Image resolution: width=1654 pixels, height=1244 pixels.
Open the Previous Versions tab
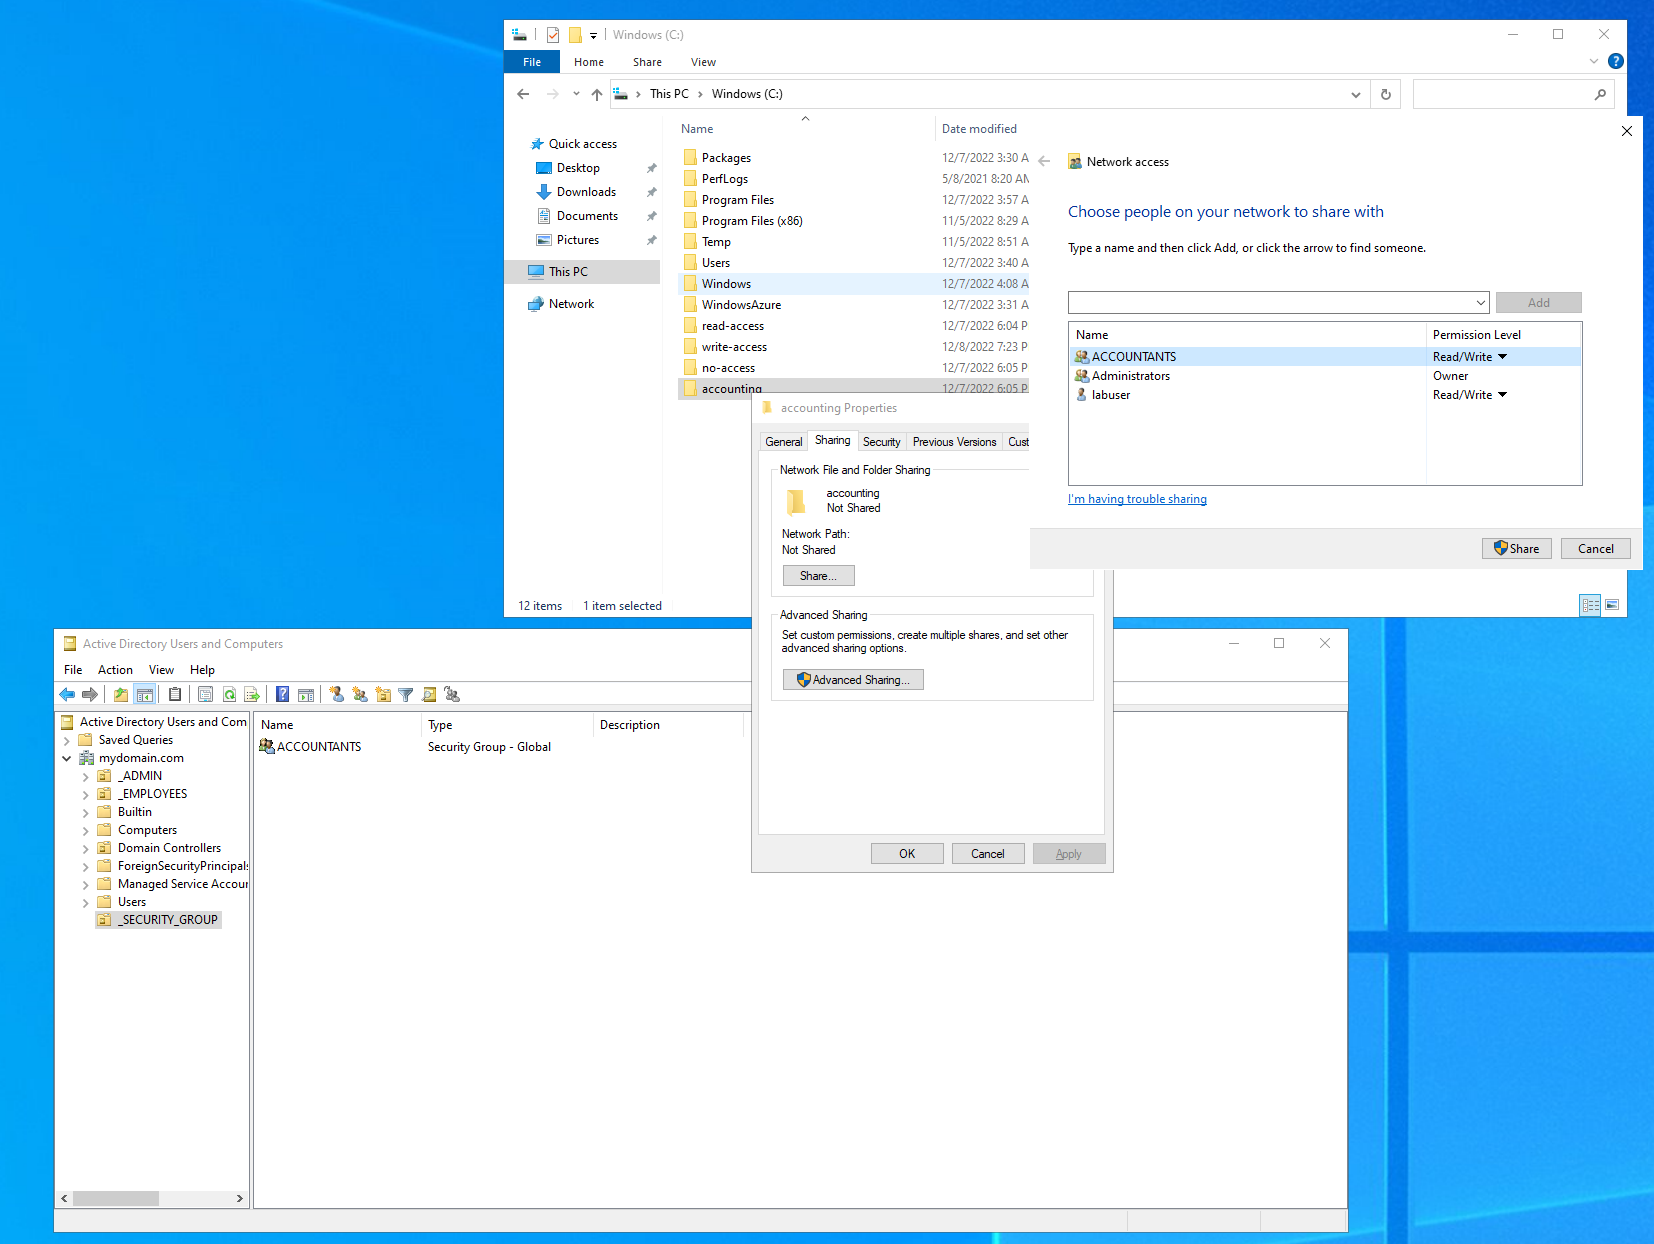[x=954, y=441]
